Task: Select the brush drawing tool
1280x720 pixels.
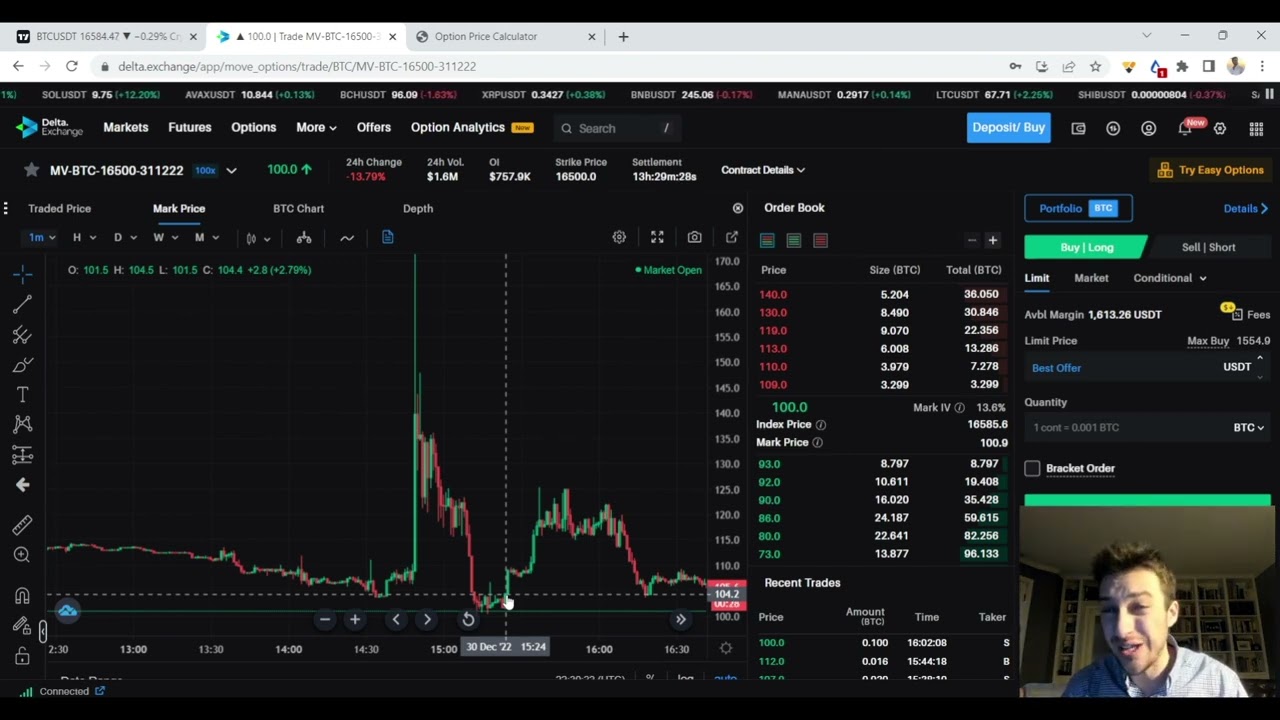Action: [22, 365]
